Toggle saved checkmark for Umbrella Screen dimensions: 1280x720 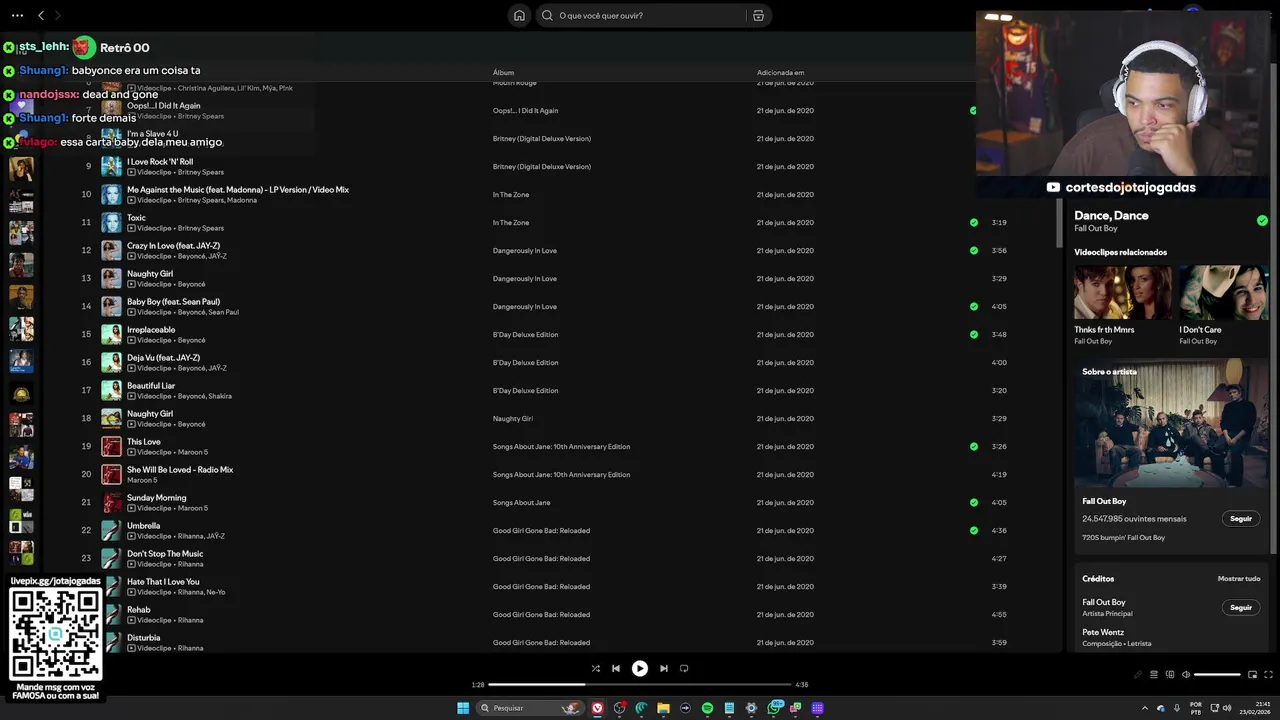tap(973, 530)
